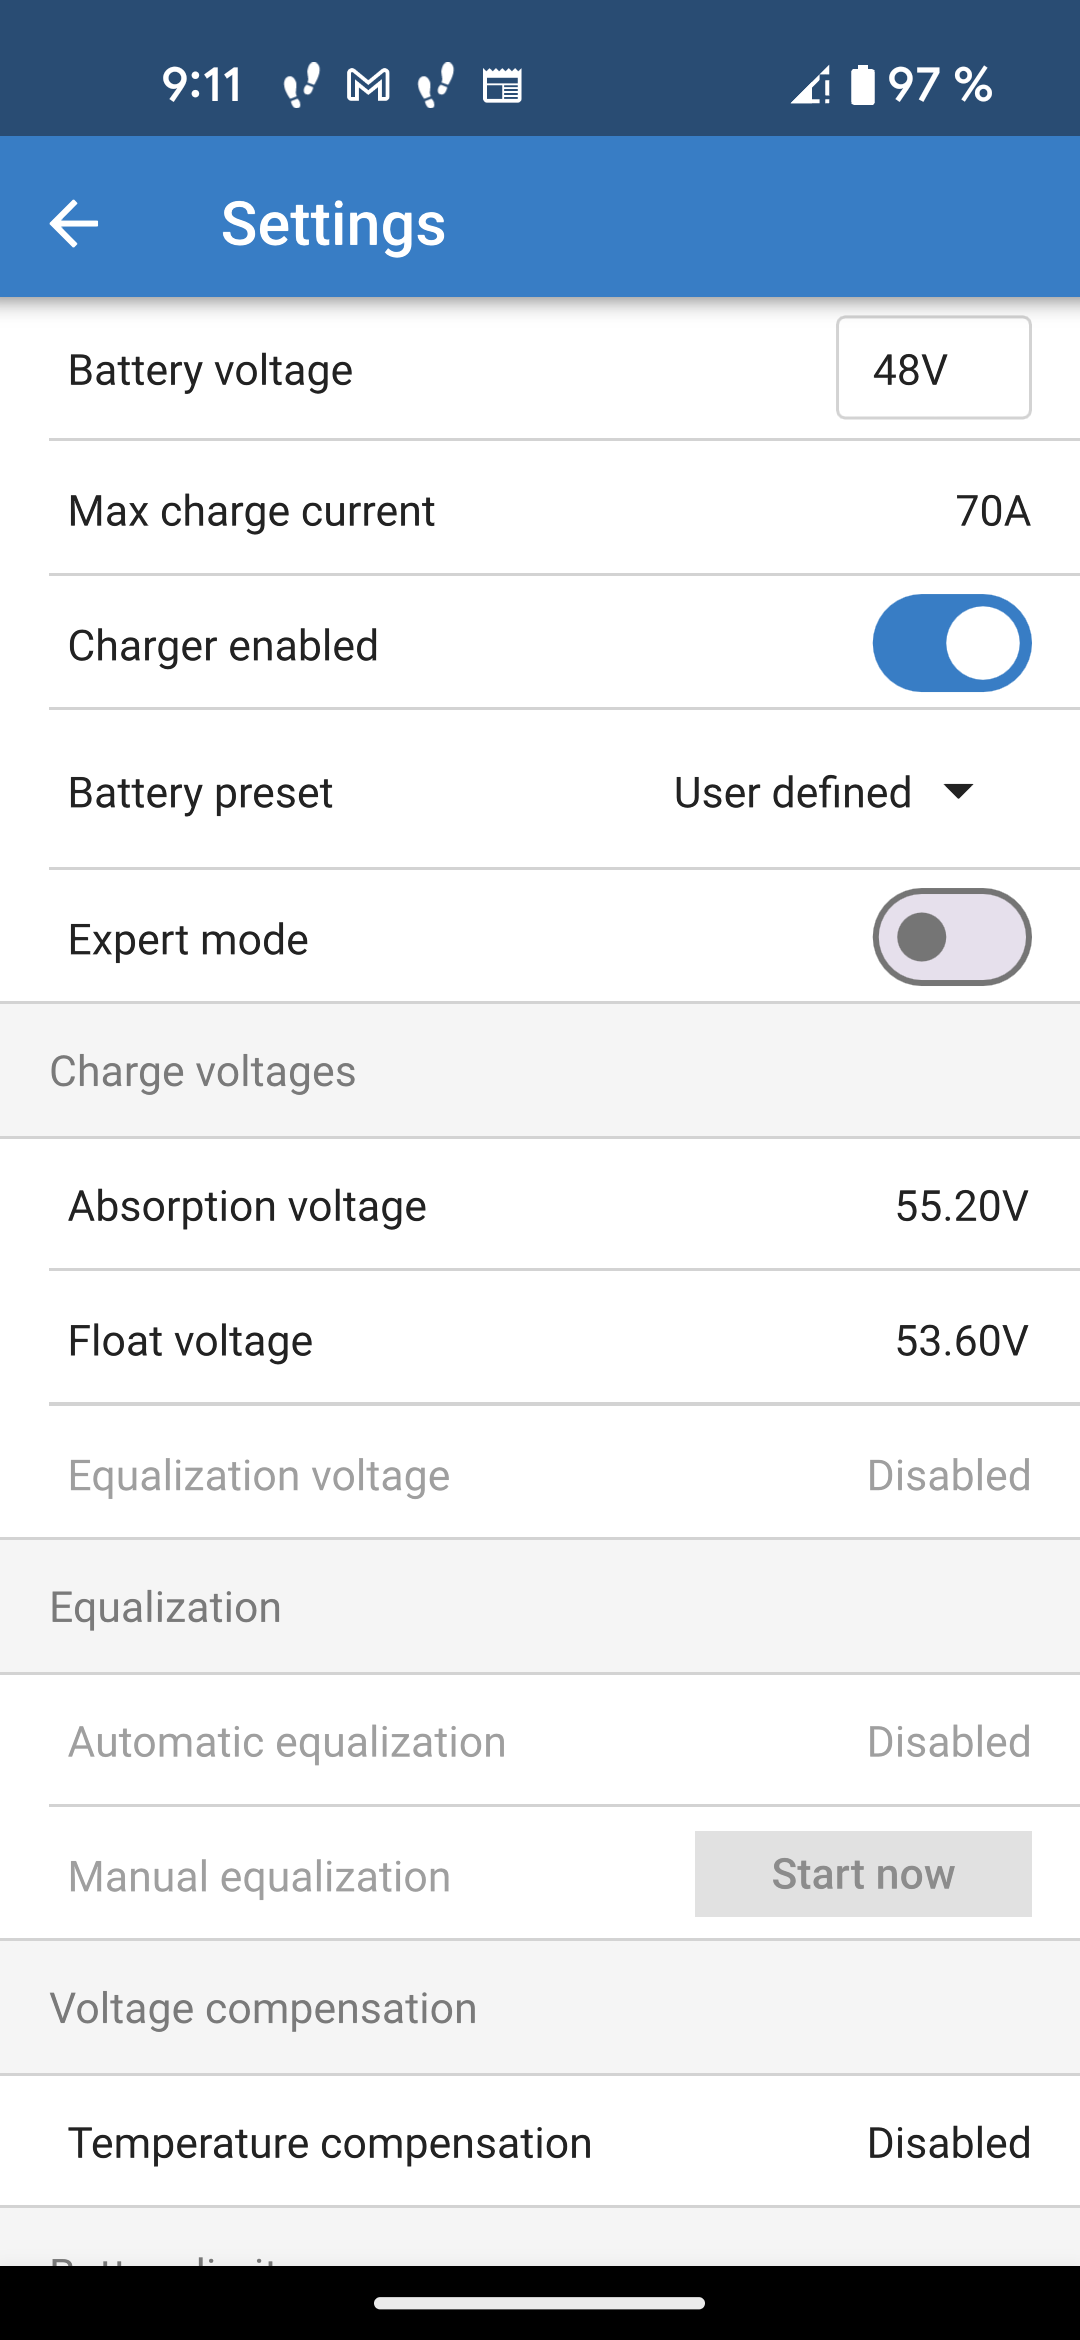Tap the second footsteps notification icon
Image resolution: width=1080 pixels, height=2340 pixels.
coord(435,85)
